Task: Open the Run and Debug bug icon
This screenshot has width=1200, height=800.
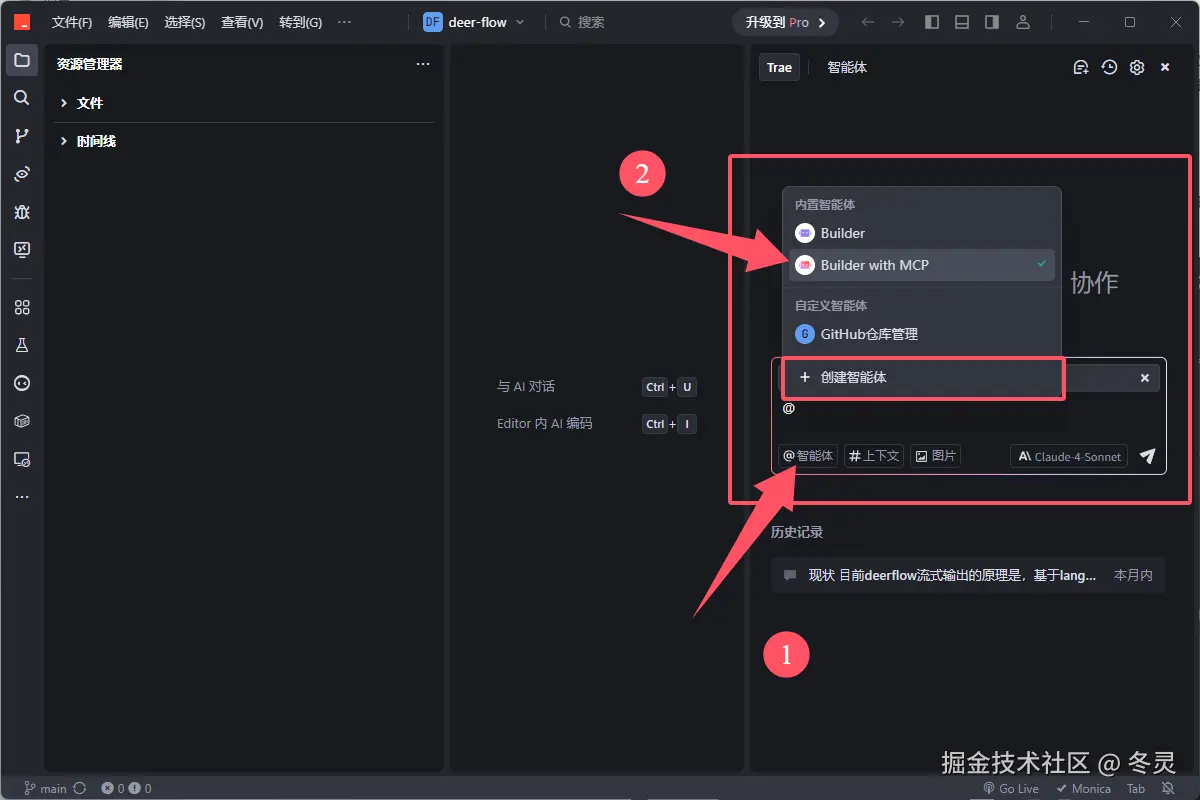Action: (x=22, y=212)
